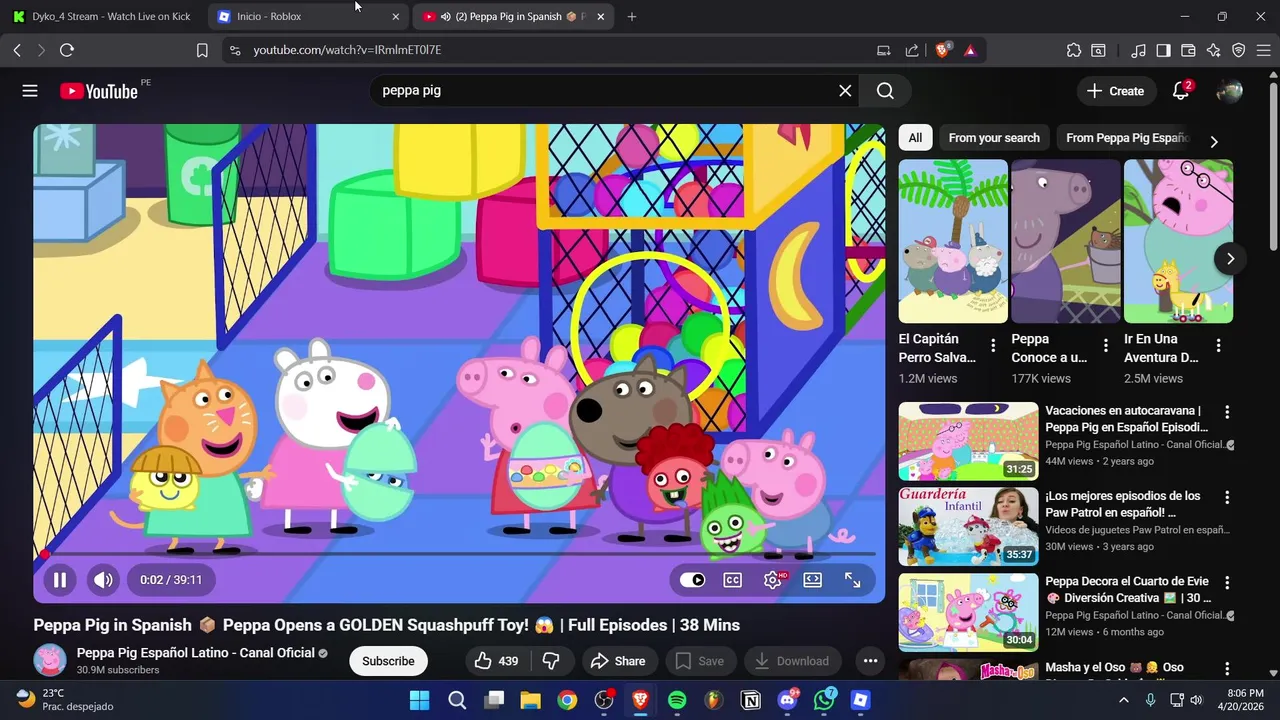
Task: Open Peppa Pig Español Latino channel name
Action: pos(195,653)
